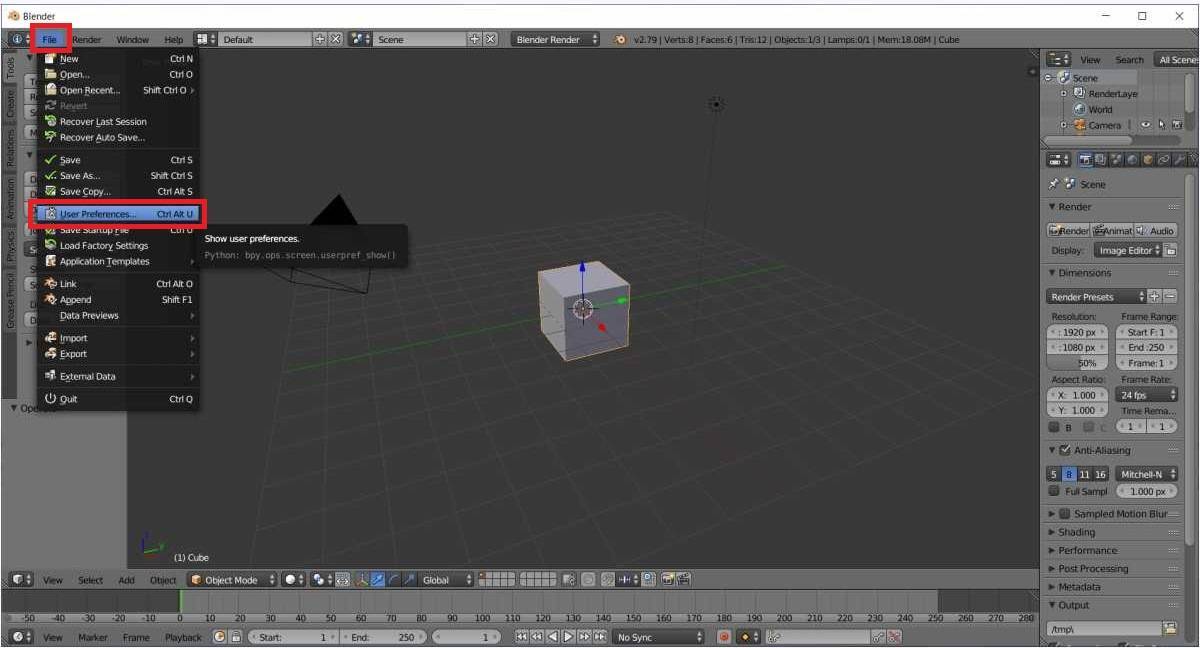The width and height of the screenshot is (1200, 648).
Task: Add a render preset with plus icon
Action: coord(1155,297)
